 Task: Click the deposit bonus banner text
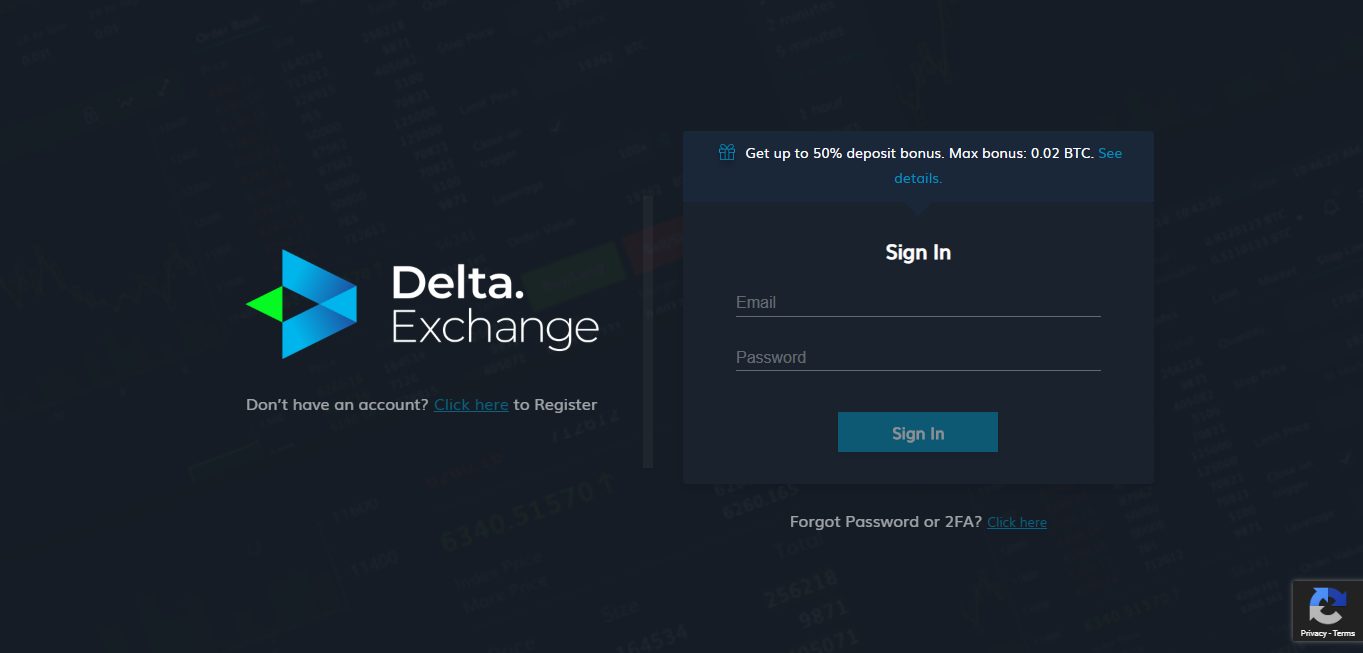click(919, 154)
